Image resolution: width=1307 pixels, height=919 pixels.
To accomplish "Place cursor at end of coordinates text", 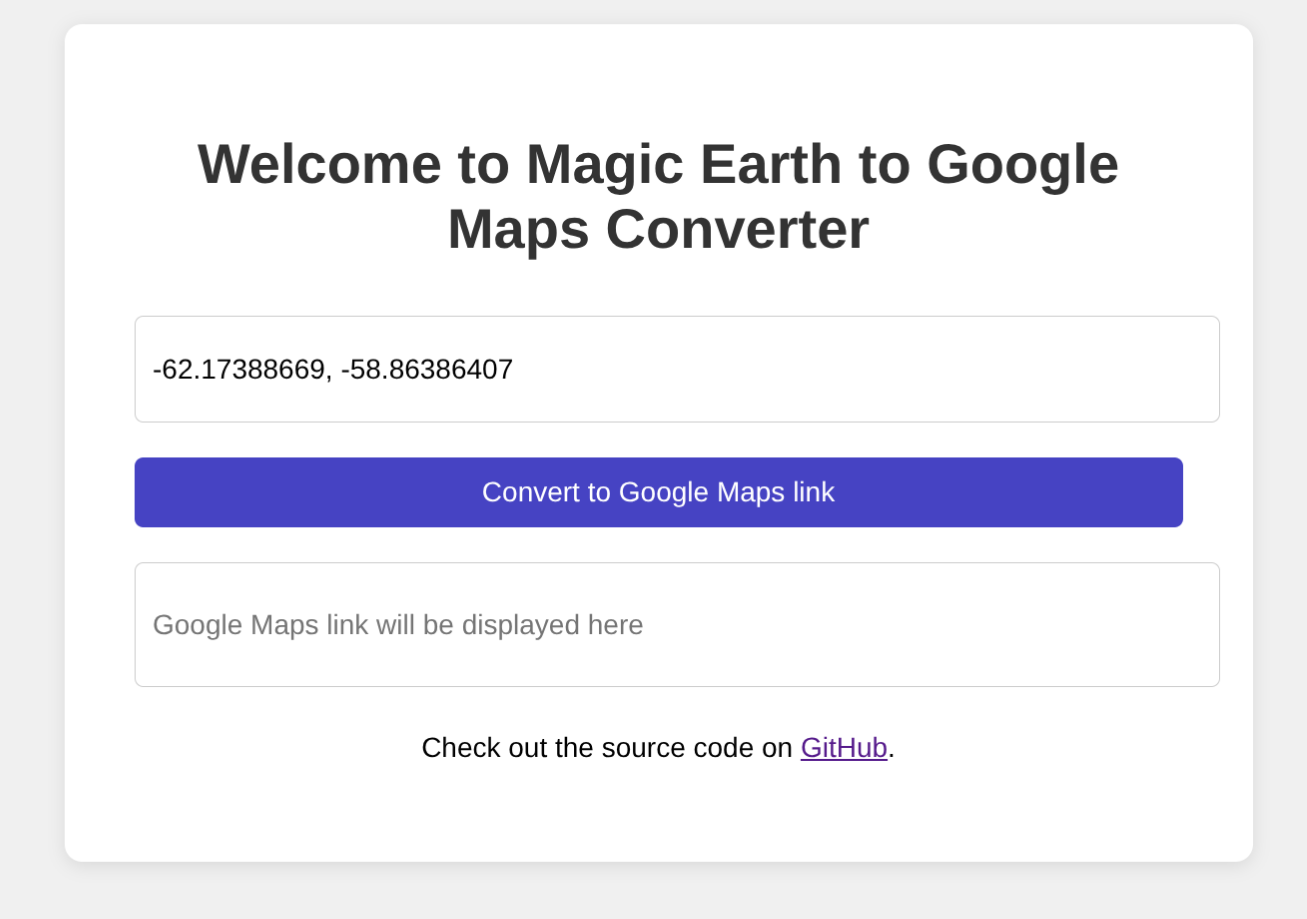I will [514, 370].
